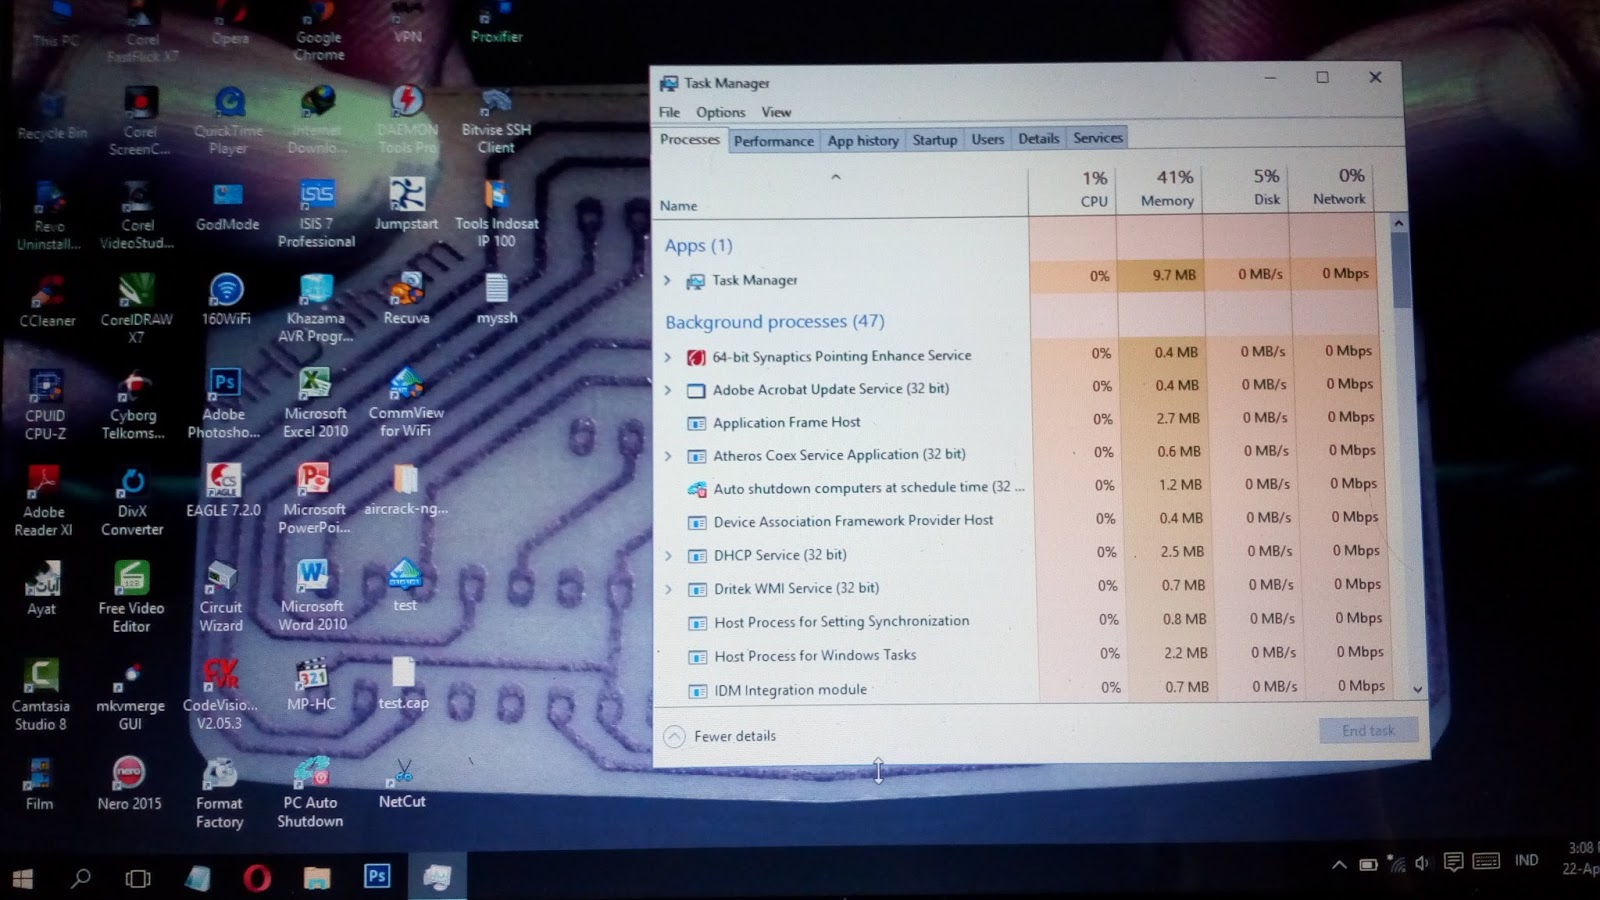This screenshot has height=900, width=1600.
Task: Select the ISIS 7 Professional desktop icon
Action: pyautogui.click(x=316, y=213)
